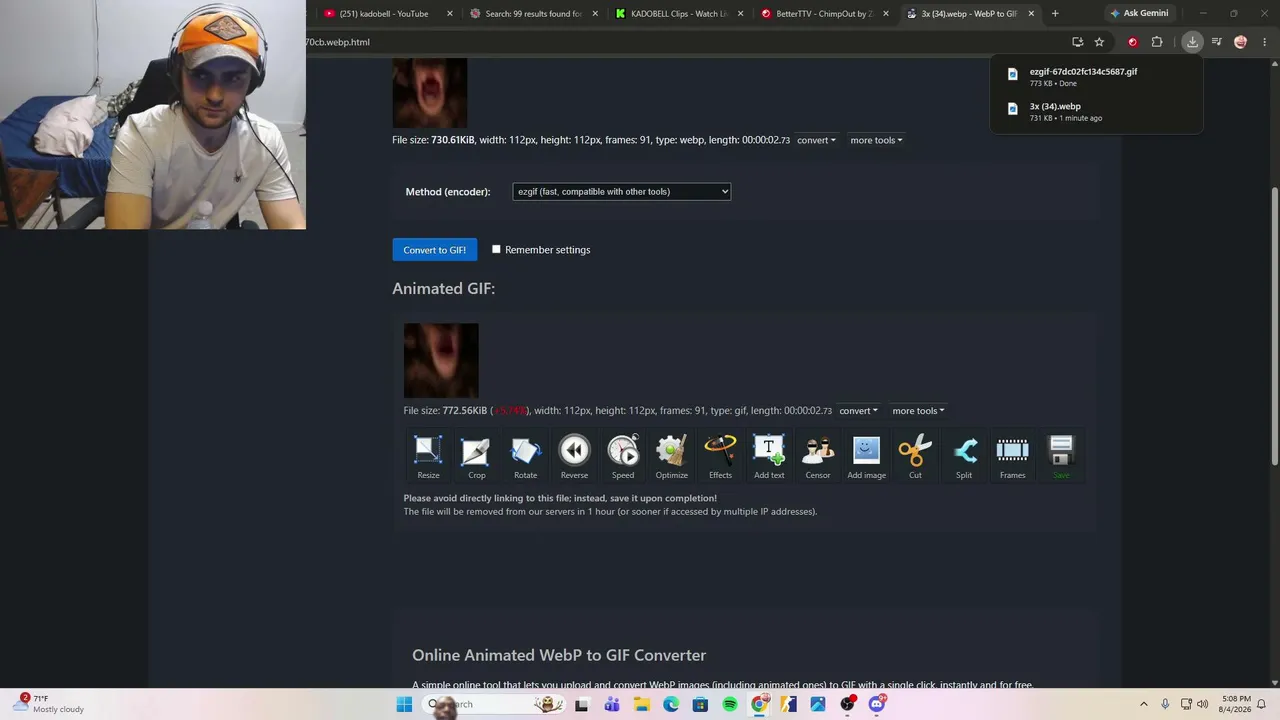Select the Crop tool
The width and height of the screenshot is (1280, 720).
(477, 458)
